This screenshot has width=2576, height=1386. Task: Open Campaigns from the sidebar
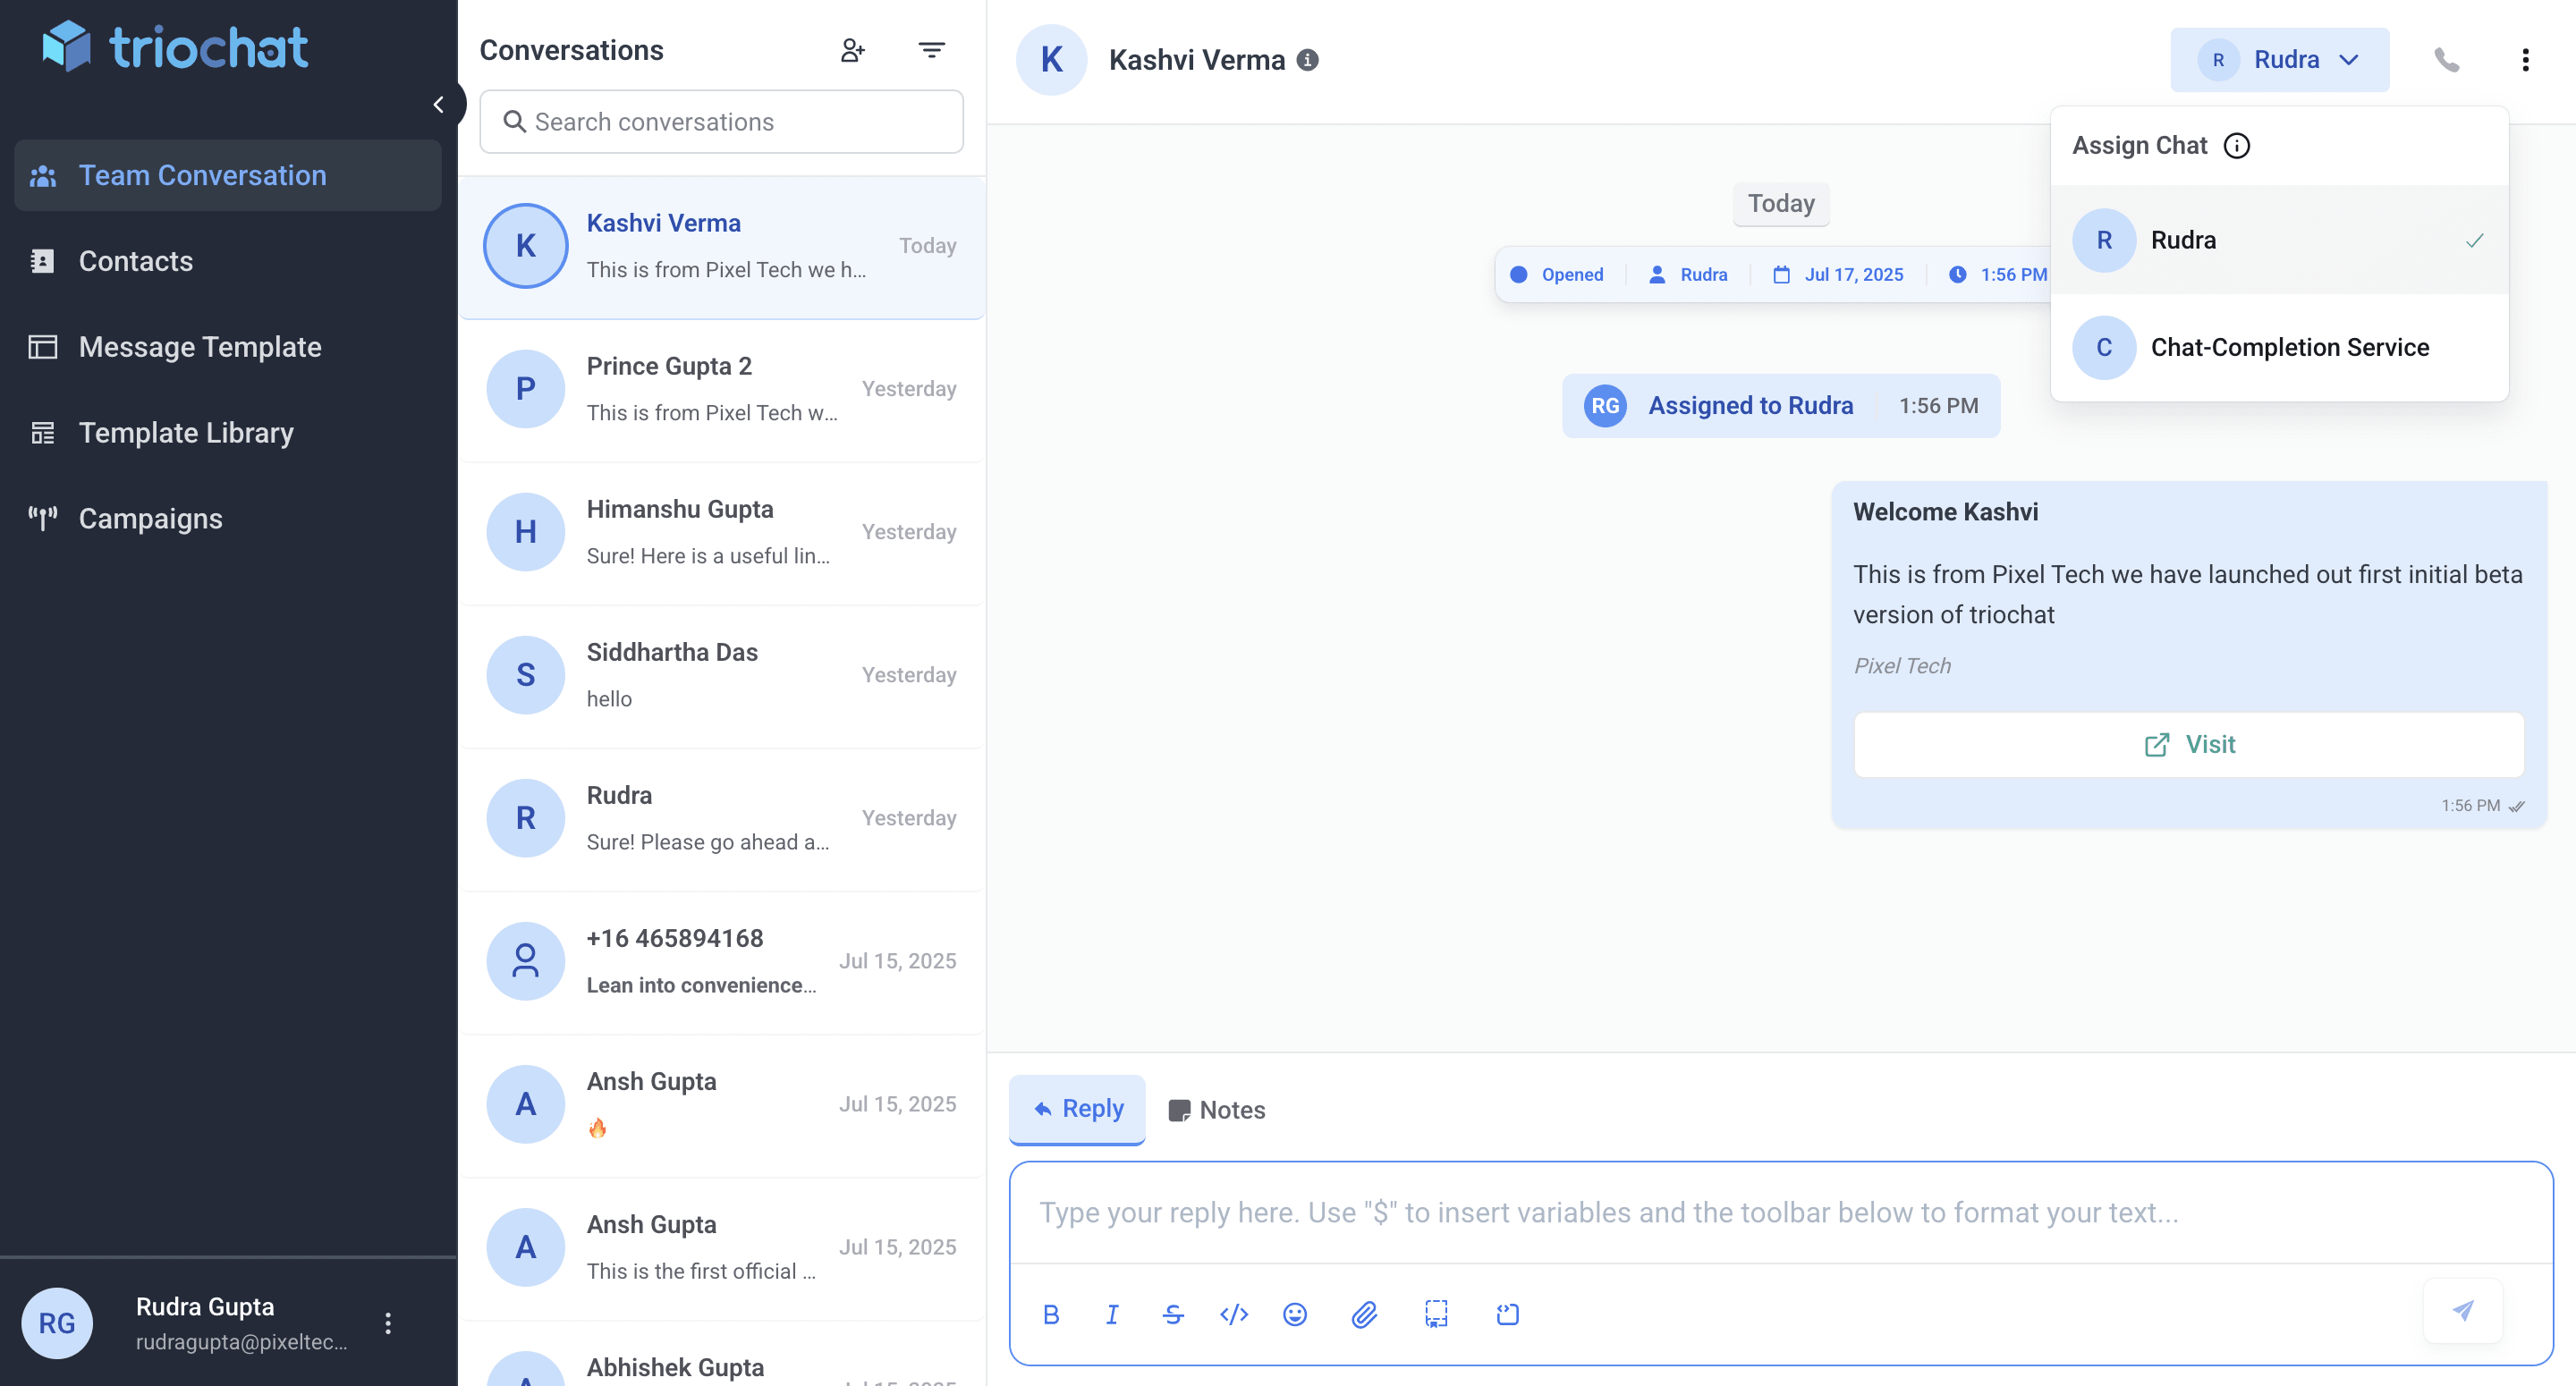[x=150, y=518]
